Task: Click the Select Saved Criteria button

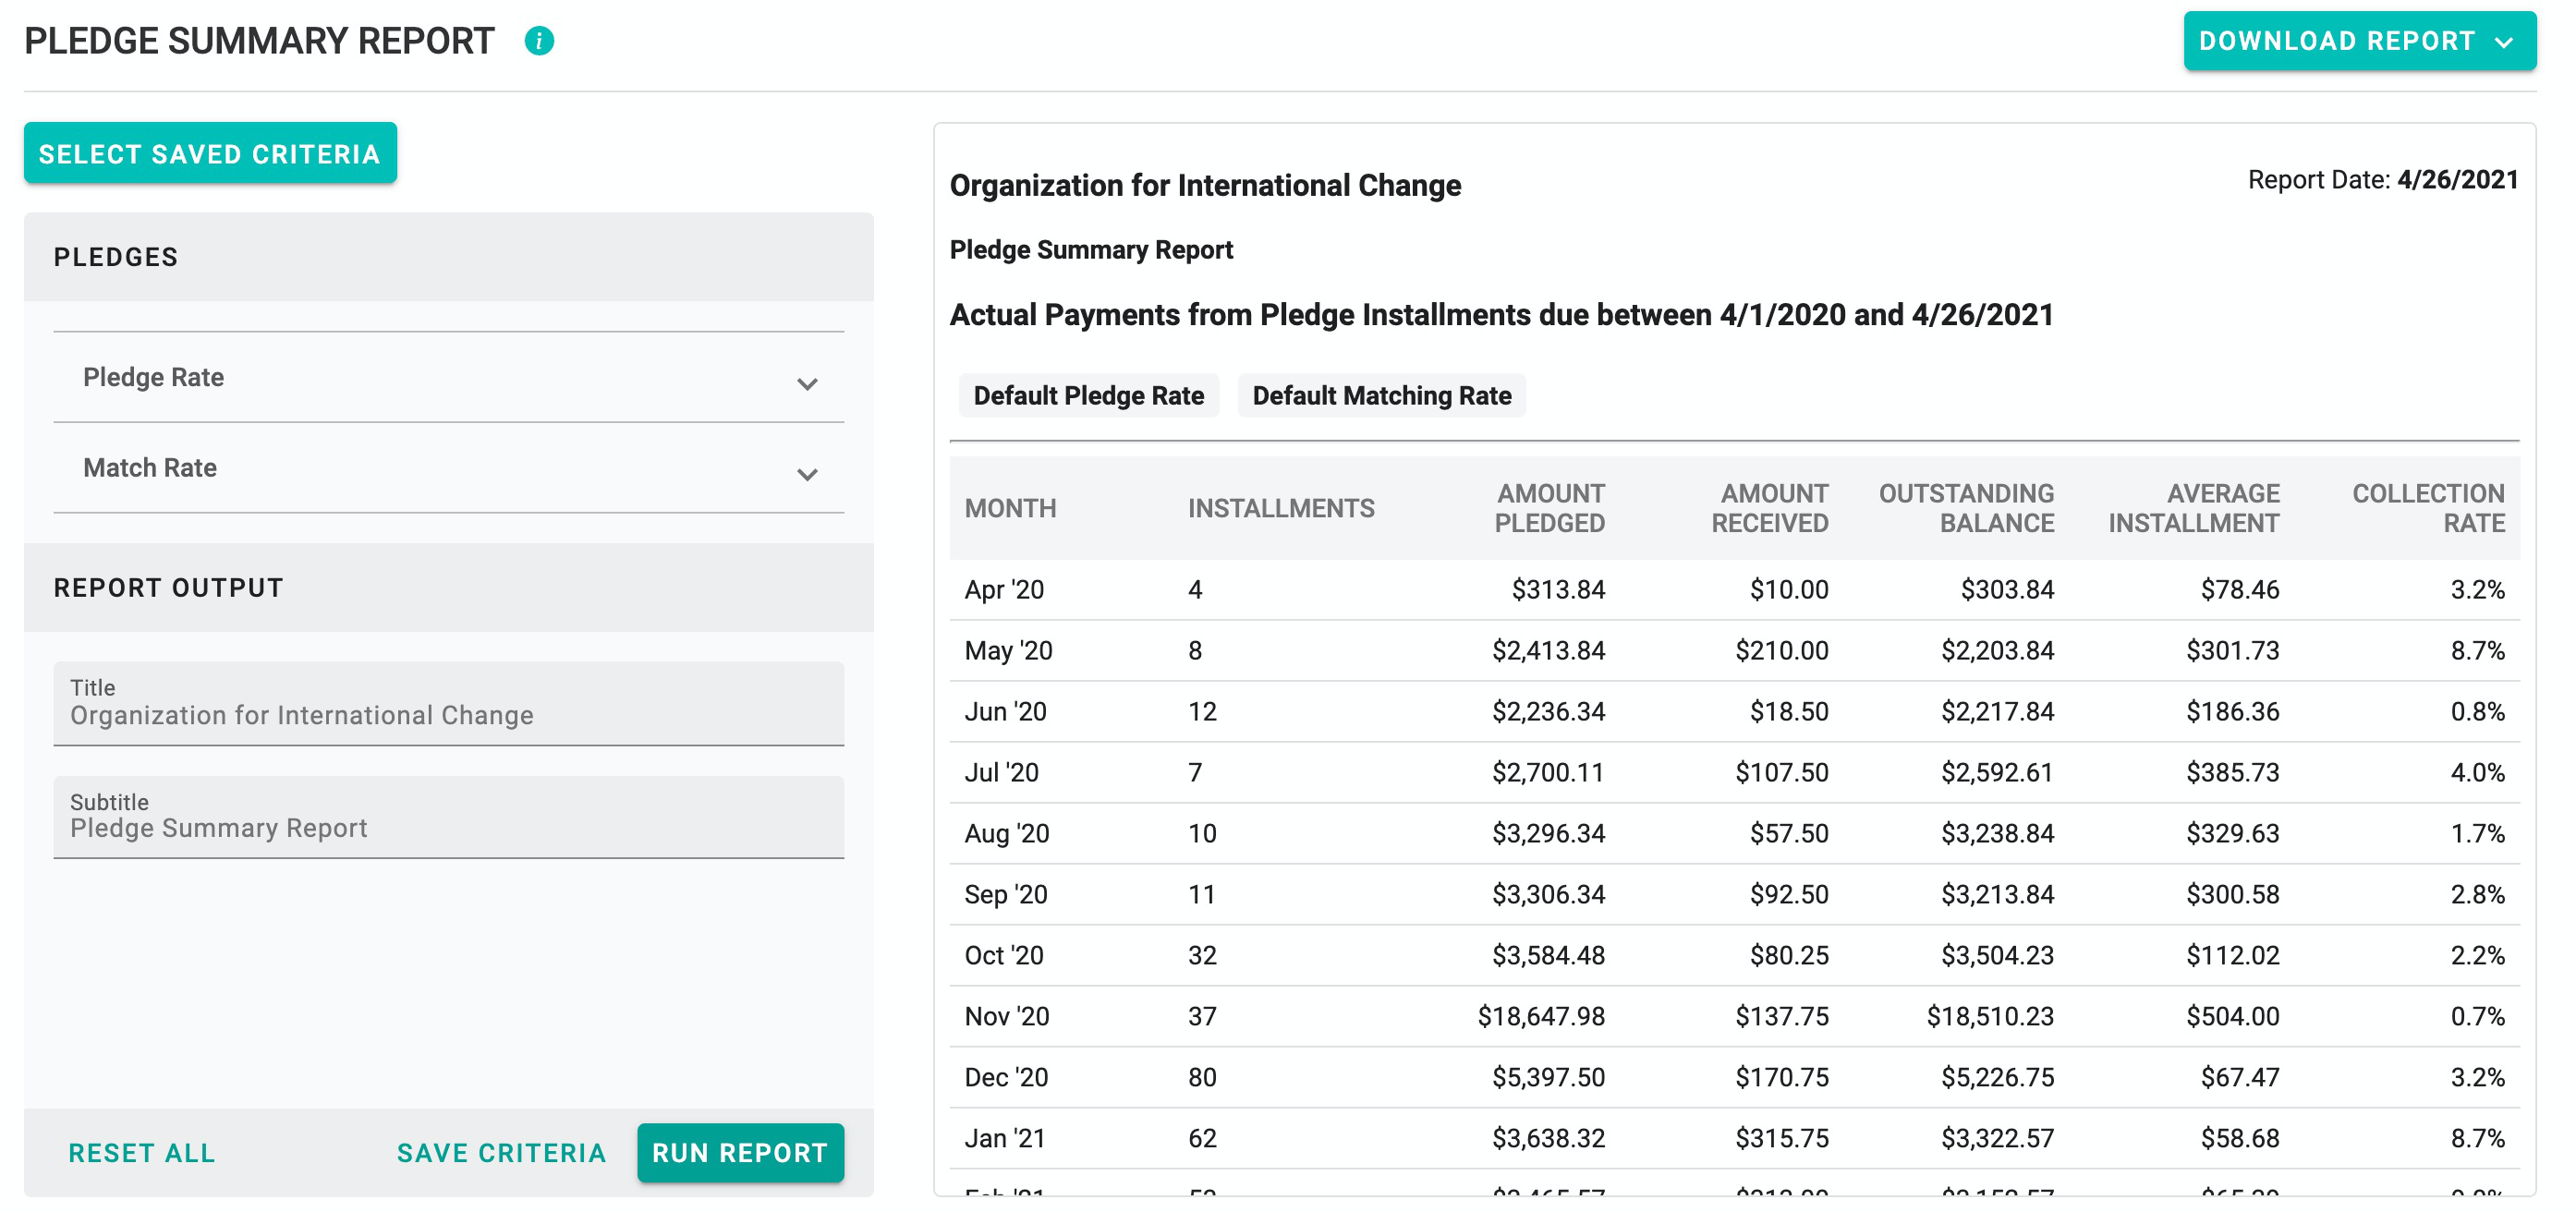Action: (x=209, y=152)
